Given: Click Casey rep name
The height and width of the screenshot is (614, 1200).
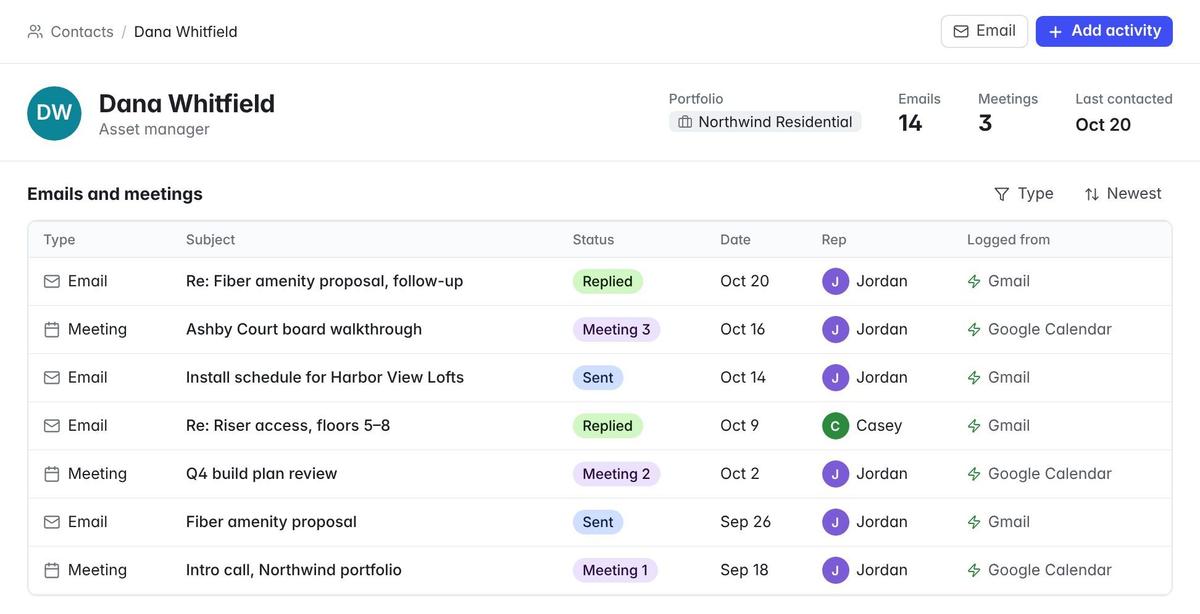Looking at the screenshot, I should pos(879,425).
